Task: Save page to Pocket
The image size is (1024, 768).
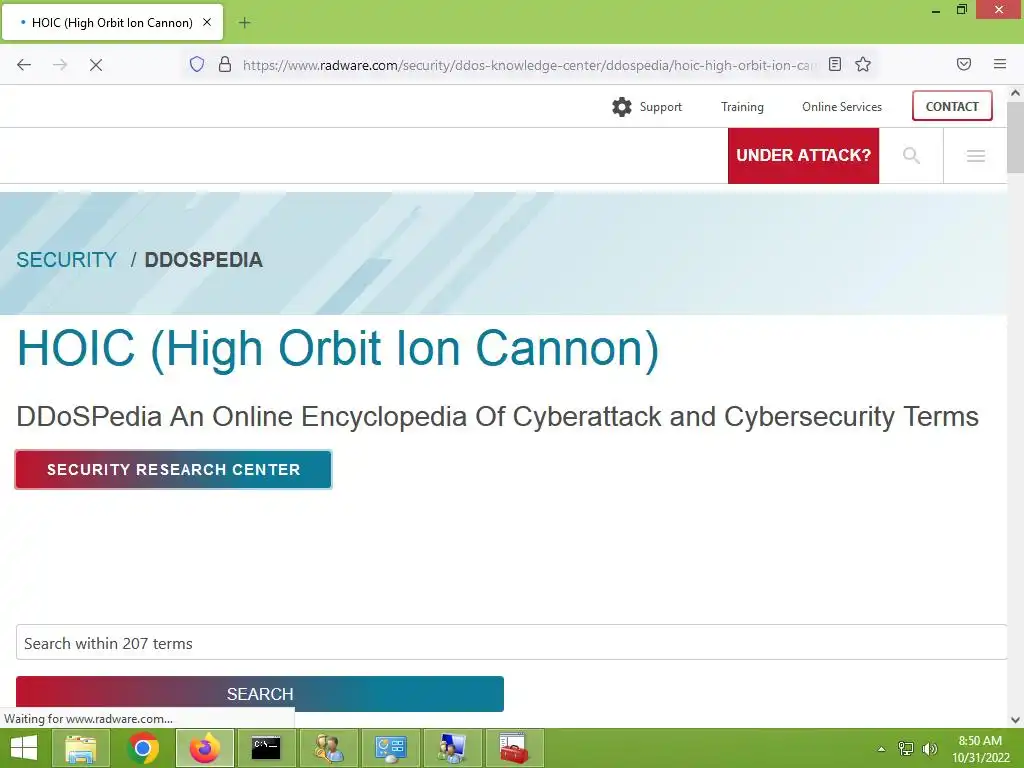Action: [x=963, y=64]
